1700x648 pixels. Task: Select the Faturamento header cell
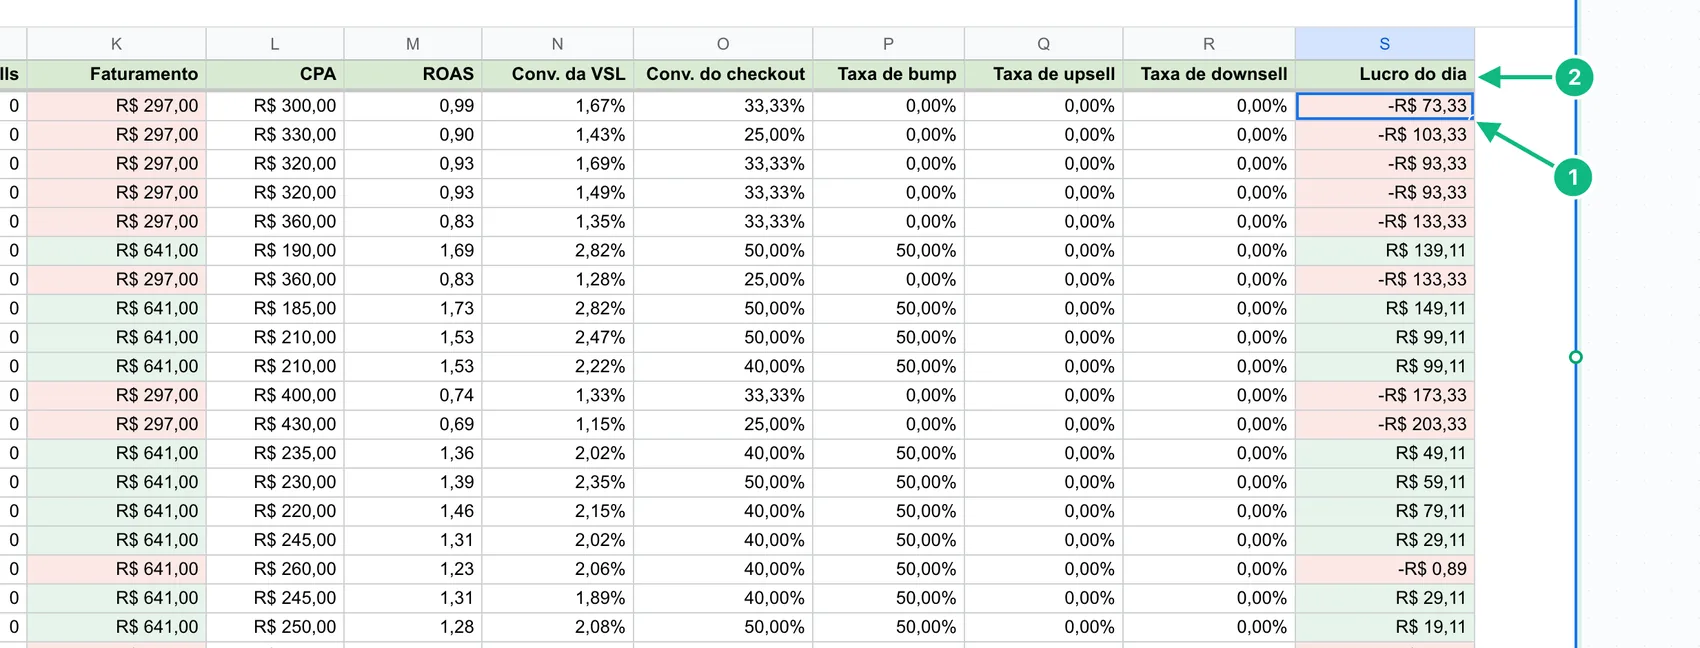(117, 74)
